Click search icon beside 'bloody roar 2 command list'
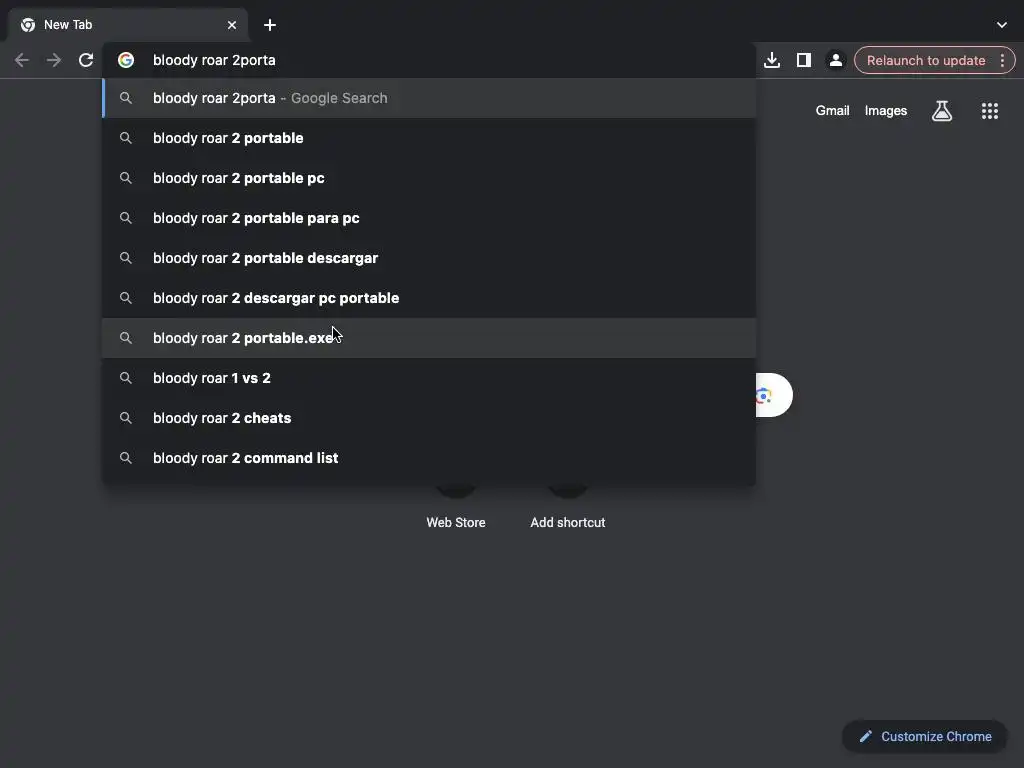The height and width of the screenshot is (768, 1024). pos(126,458)
